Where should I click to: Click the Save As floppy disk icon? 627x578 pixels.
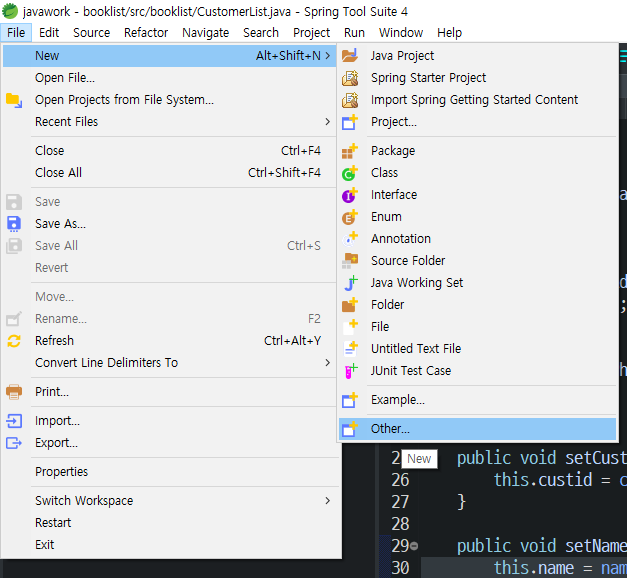click(x=14, y=224)
